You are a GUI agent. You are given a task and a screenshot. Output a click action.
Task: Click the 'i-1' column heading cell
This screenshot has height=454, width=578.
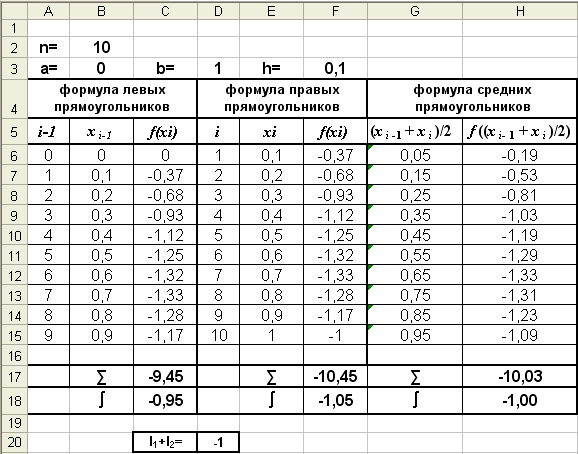tap(48, 131)
